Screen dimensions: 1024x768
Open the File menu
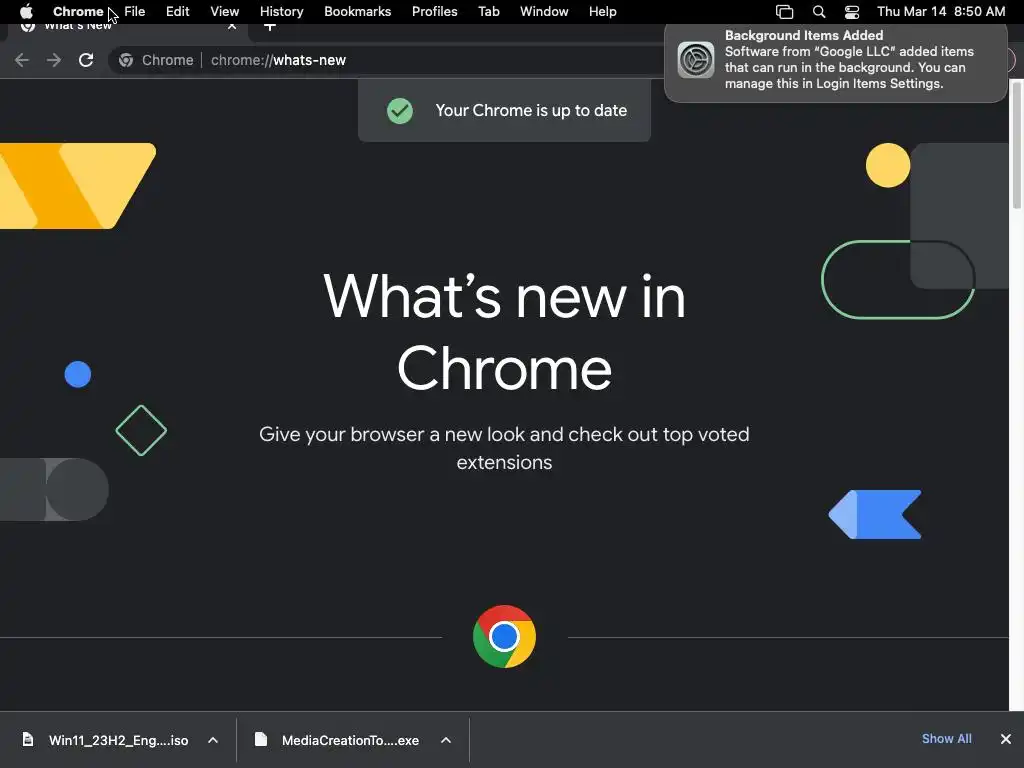coord(135,11)
